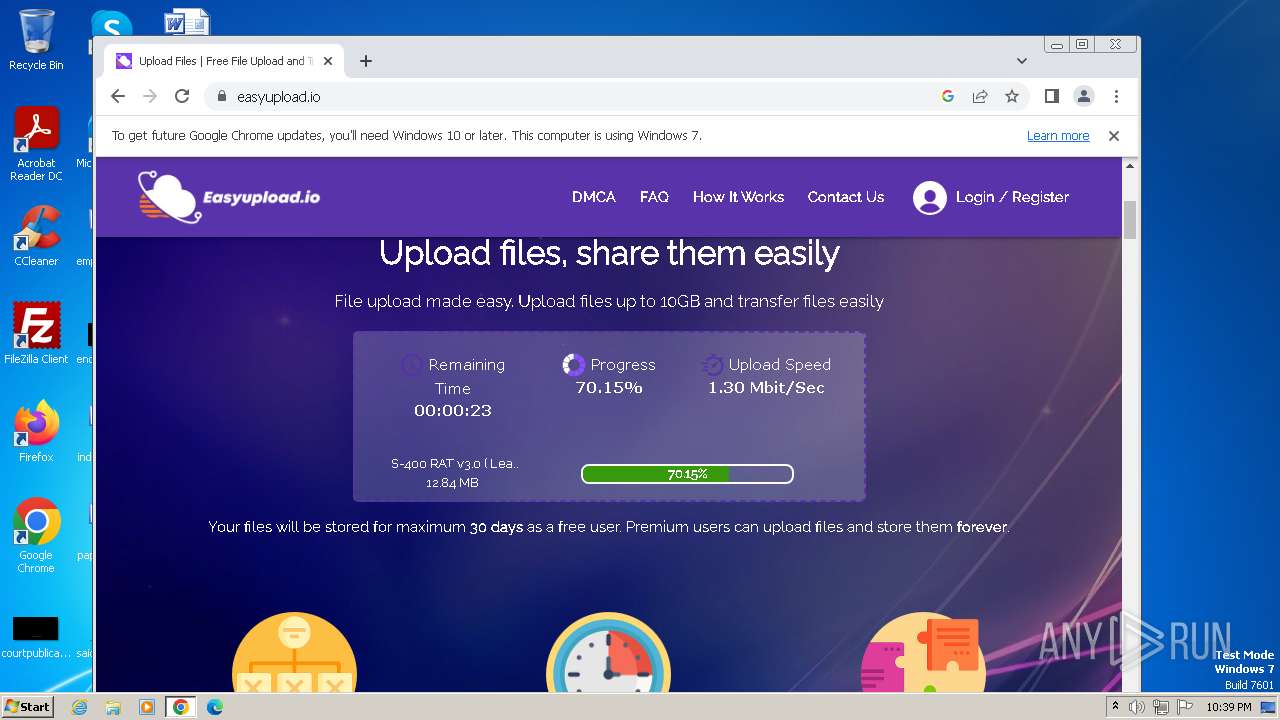Open the Contact Us page

click(x=846, y=197)
